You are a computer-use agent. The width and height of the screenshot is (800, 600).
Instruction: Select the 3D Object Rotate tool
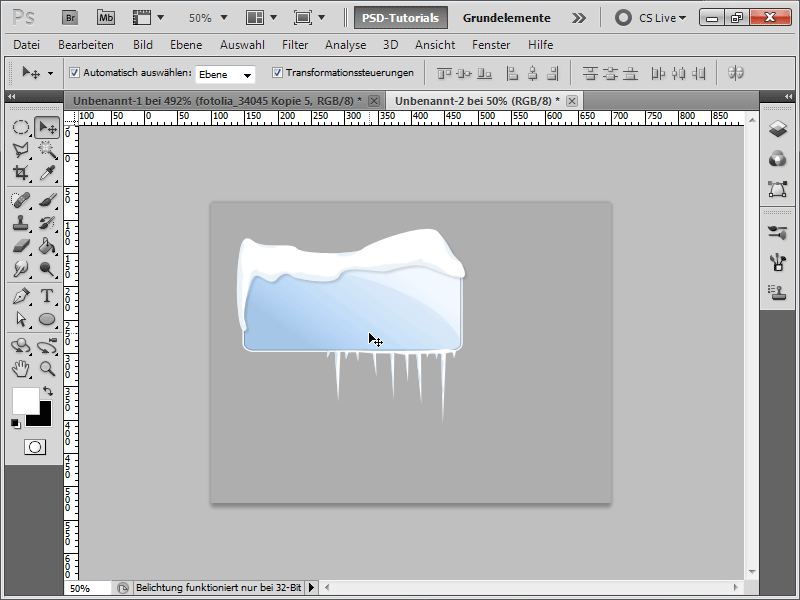[x=20, y=346]
